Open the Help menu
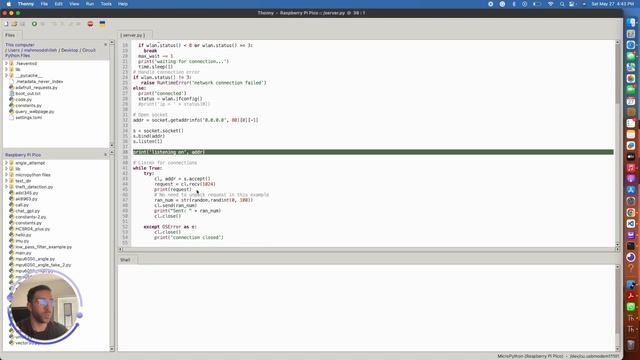This screenshot has height=360, width=640. (x=123, y=4)
